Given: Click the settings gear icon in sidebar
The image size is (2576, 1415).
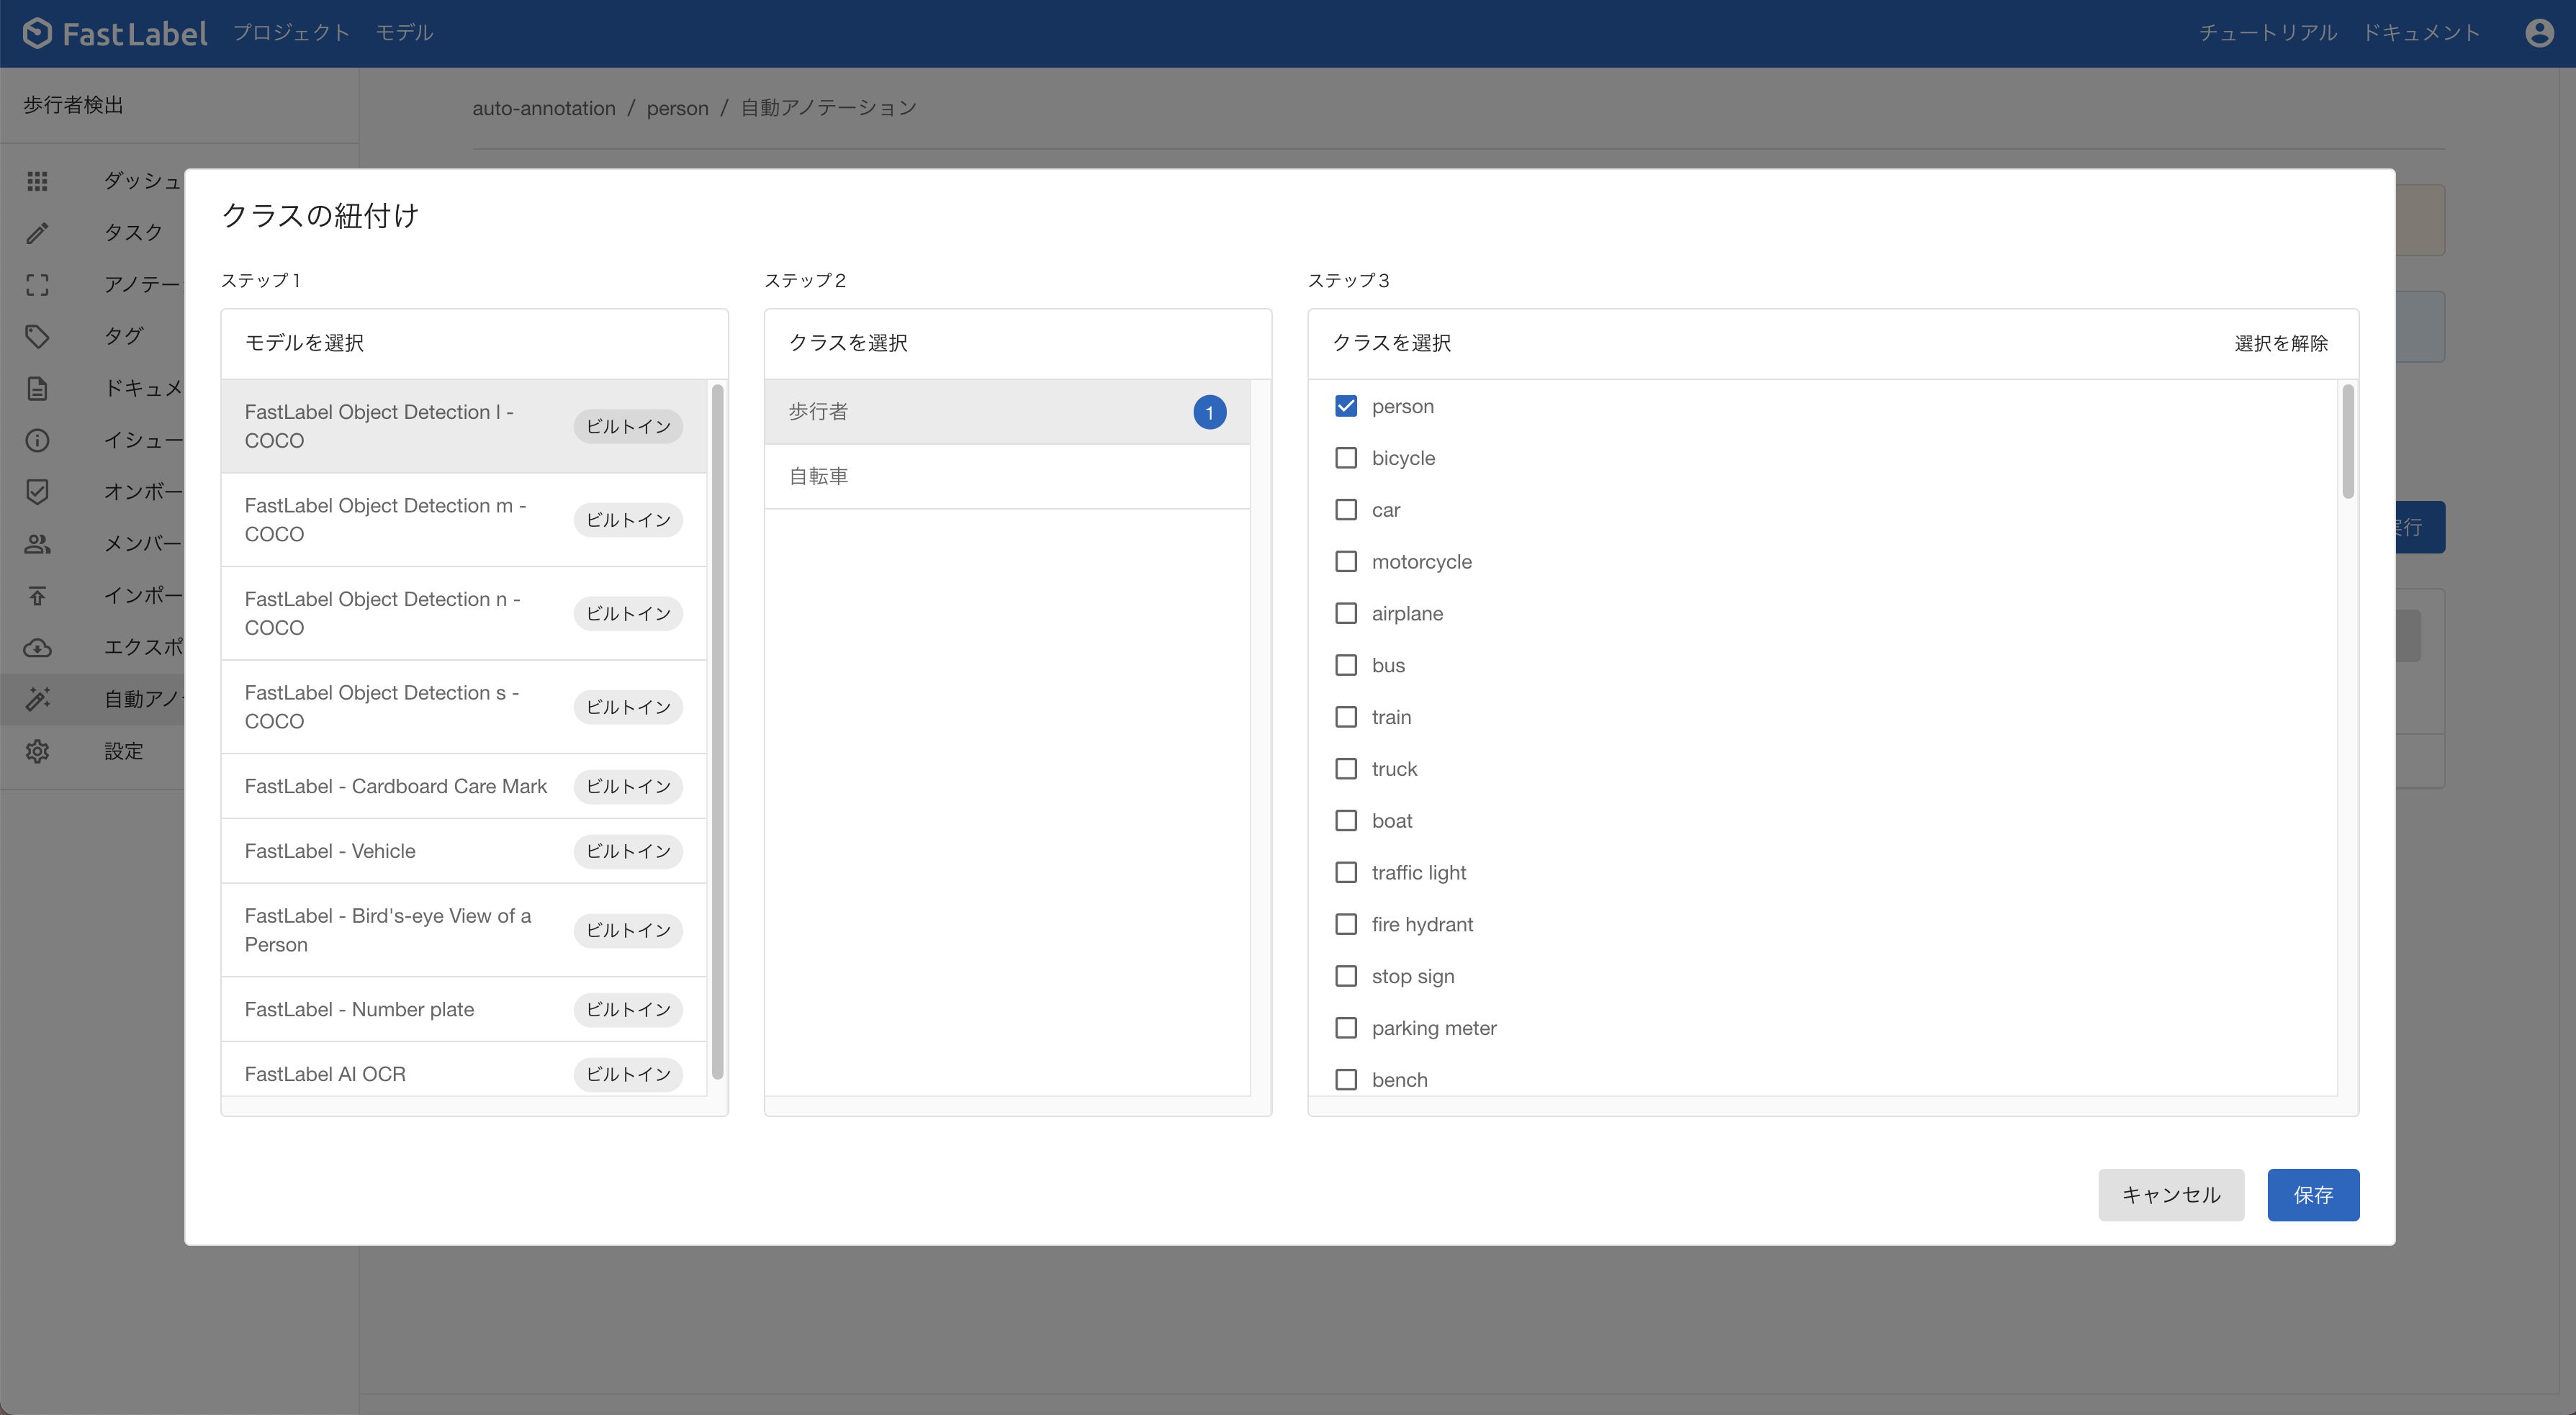Looking at the screenshot, I should (x=37, y=751).
